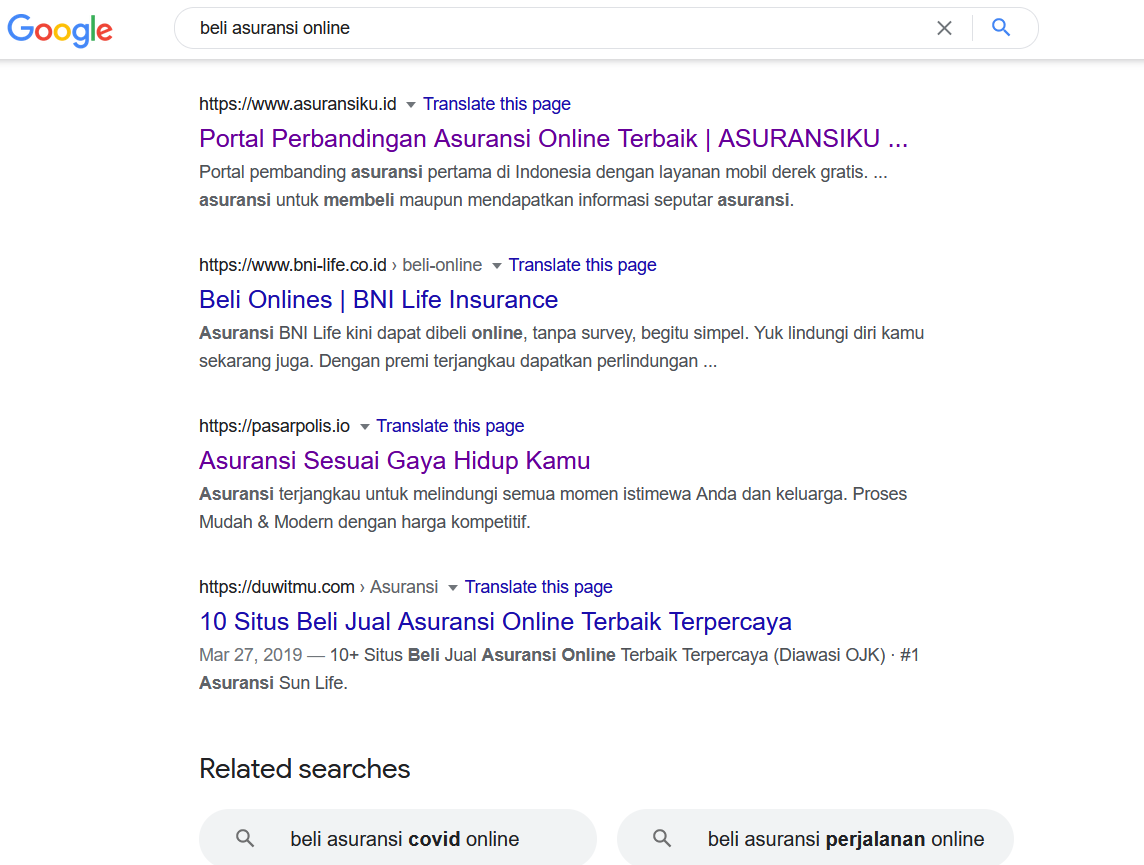Translate the pasarpolis.io result page

[x=450, y=426]
